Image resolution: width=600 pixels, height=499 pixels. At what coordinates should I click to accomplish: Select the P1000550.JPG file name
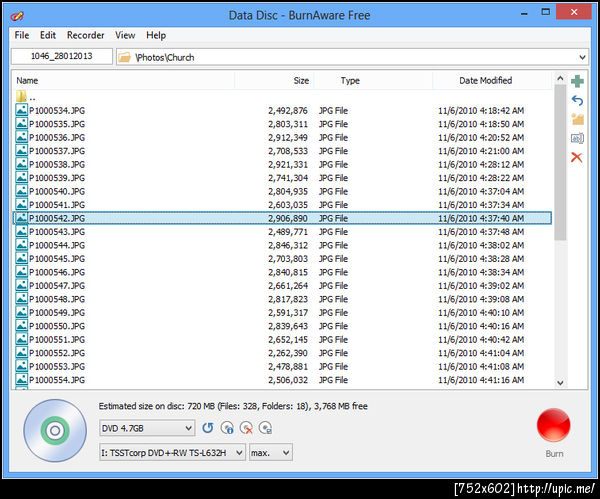click(57, 326)
